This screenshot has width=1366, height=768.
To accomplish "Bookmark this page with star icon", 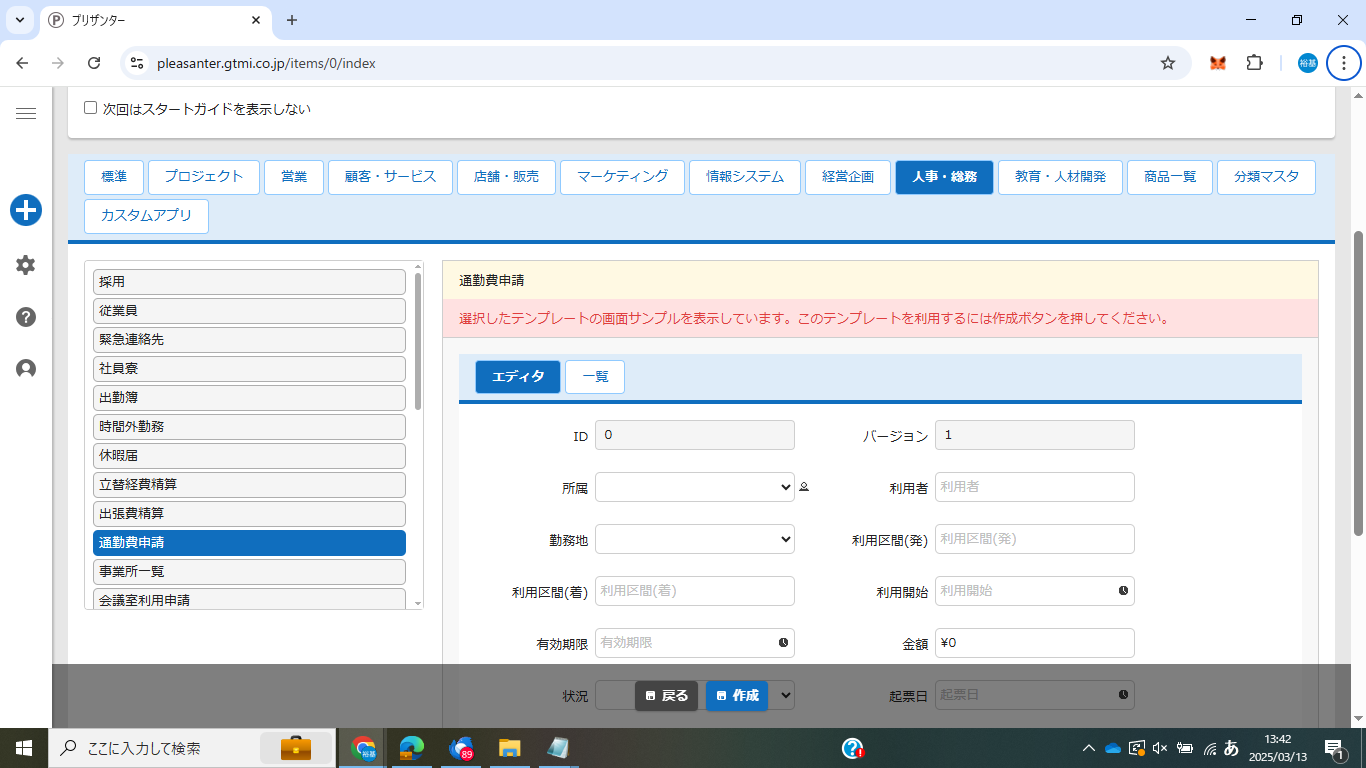I will (x=1167, y=63).
